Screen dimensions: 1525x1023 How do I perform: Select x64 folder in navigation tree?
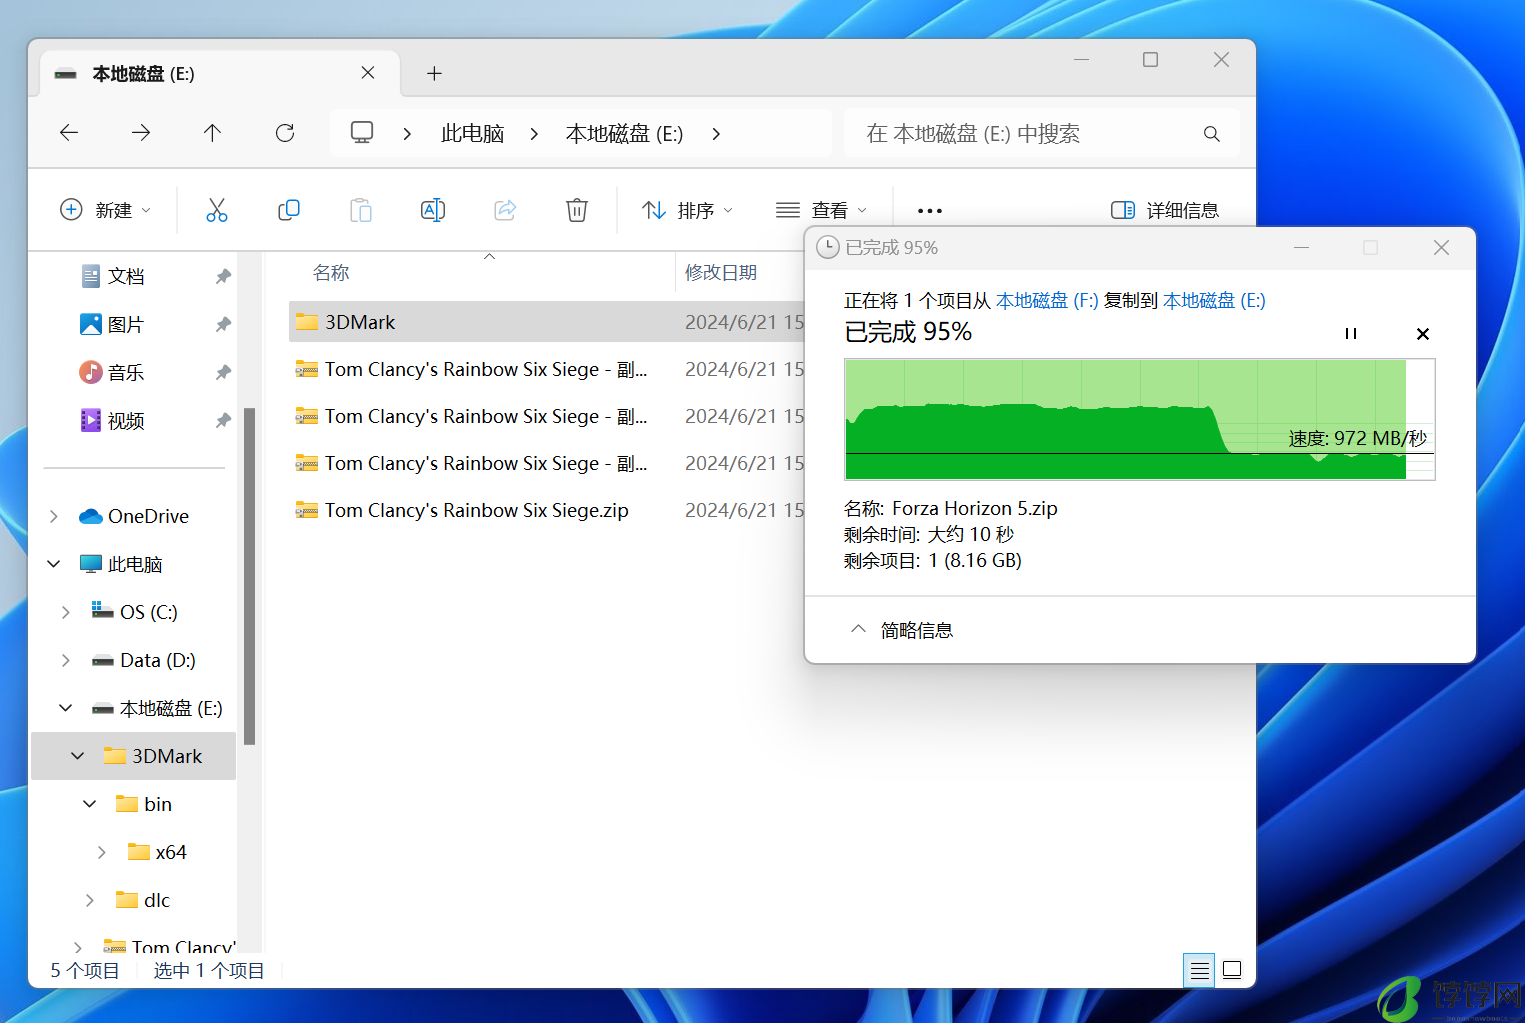coord(157,852)
